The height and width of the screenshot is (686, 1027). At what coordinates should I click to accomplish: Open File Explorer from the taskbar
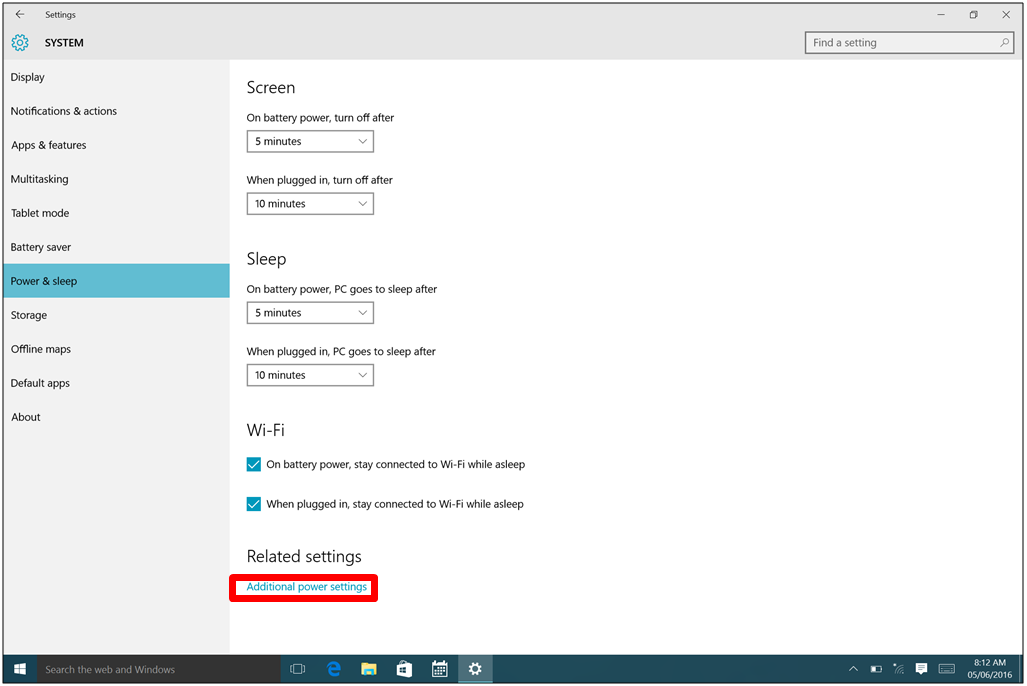[x=369, y=669]
